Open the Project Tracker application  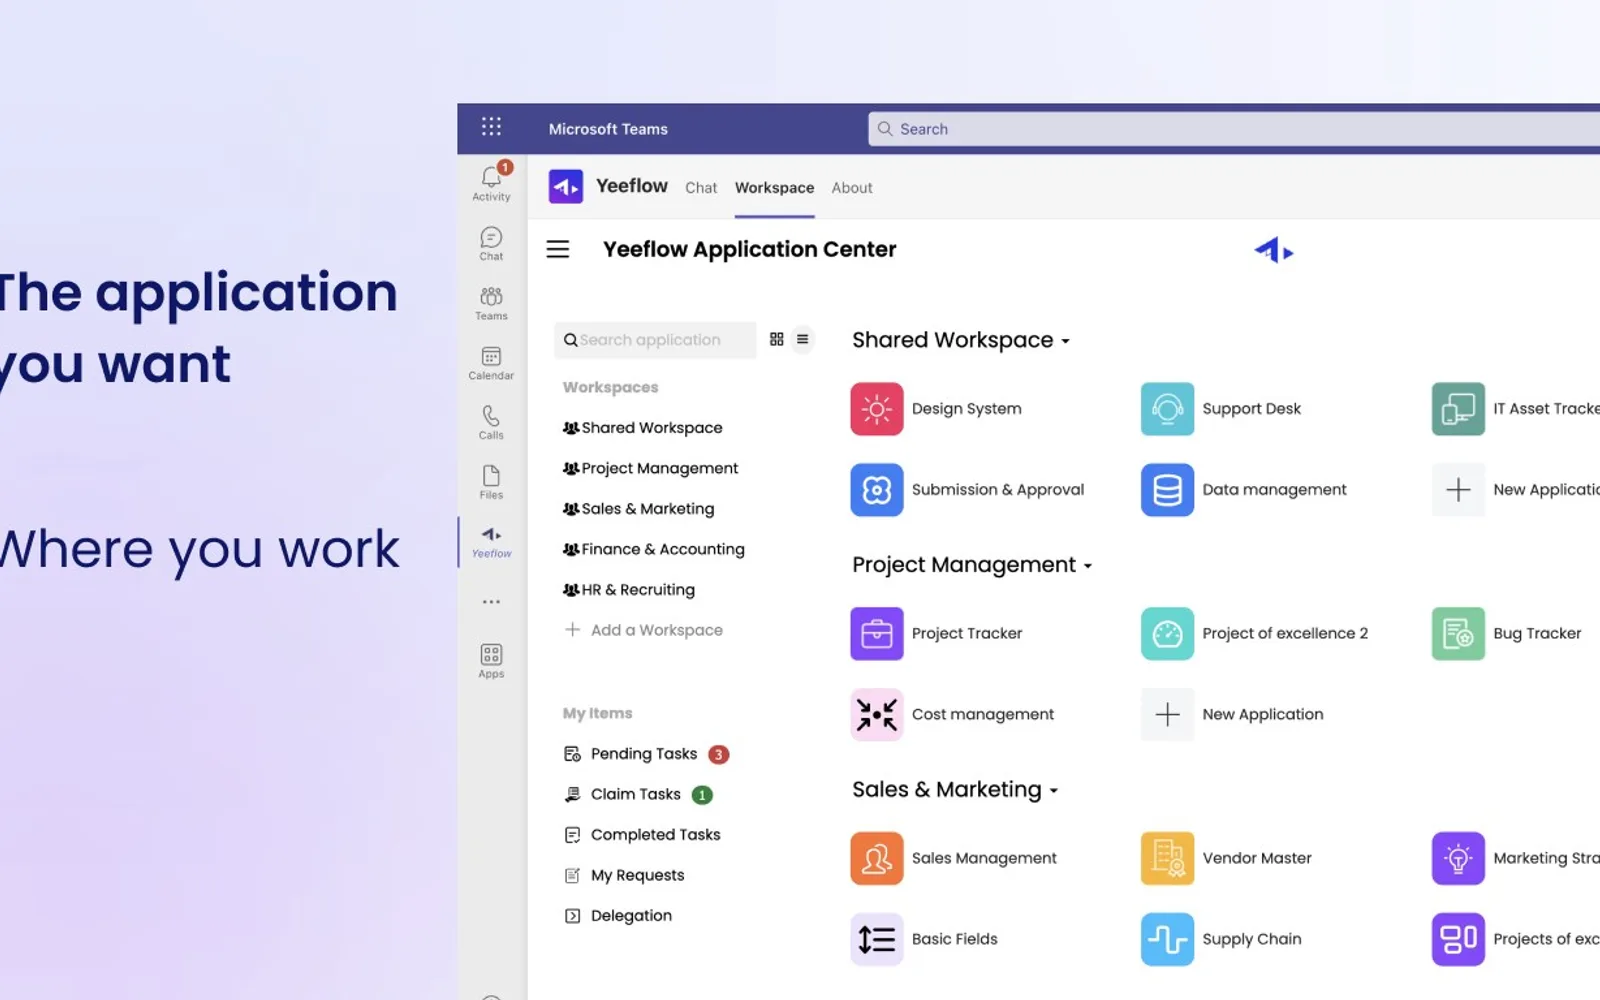point(936,634)
